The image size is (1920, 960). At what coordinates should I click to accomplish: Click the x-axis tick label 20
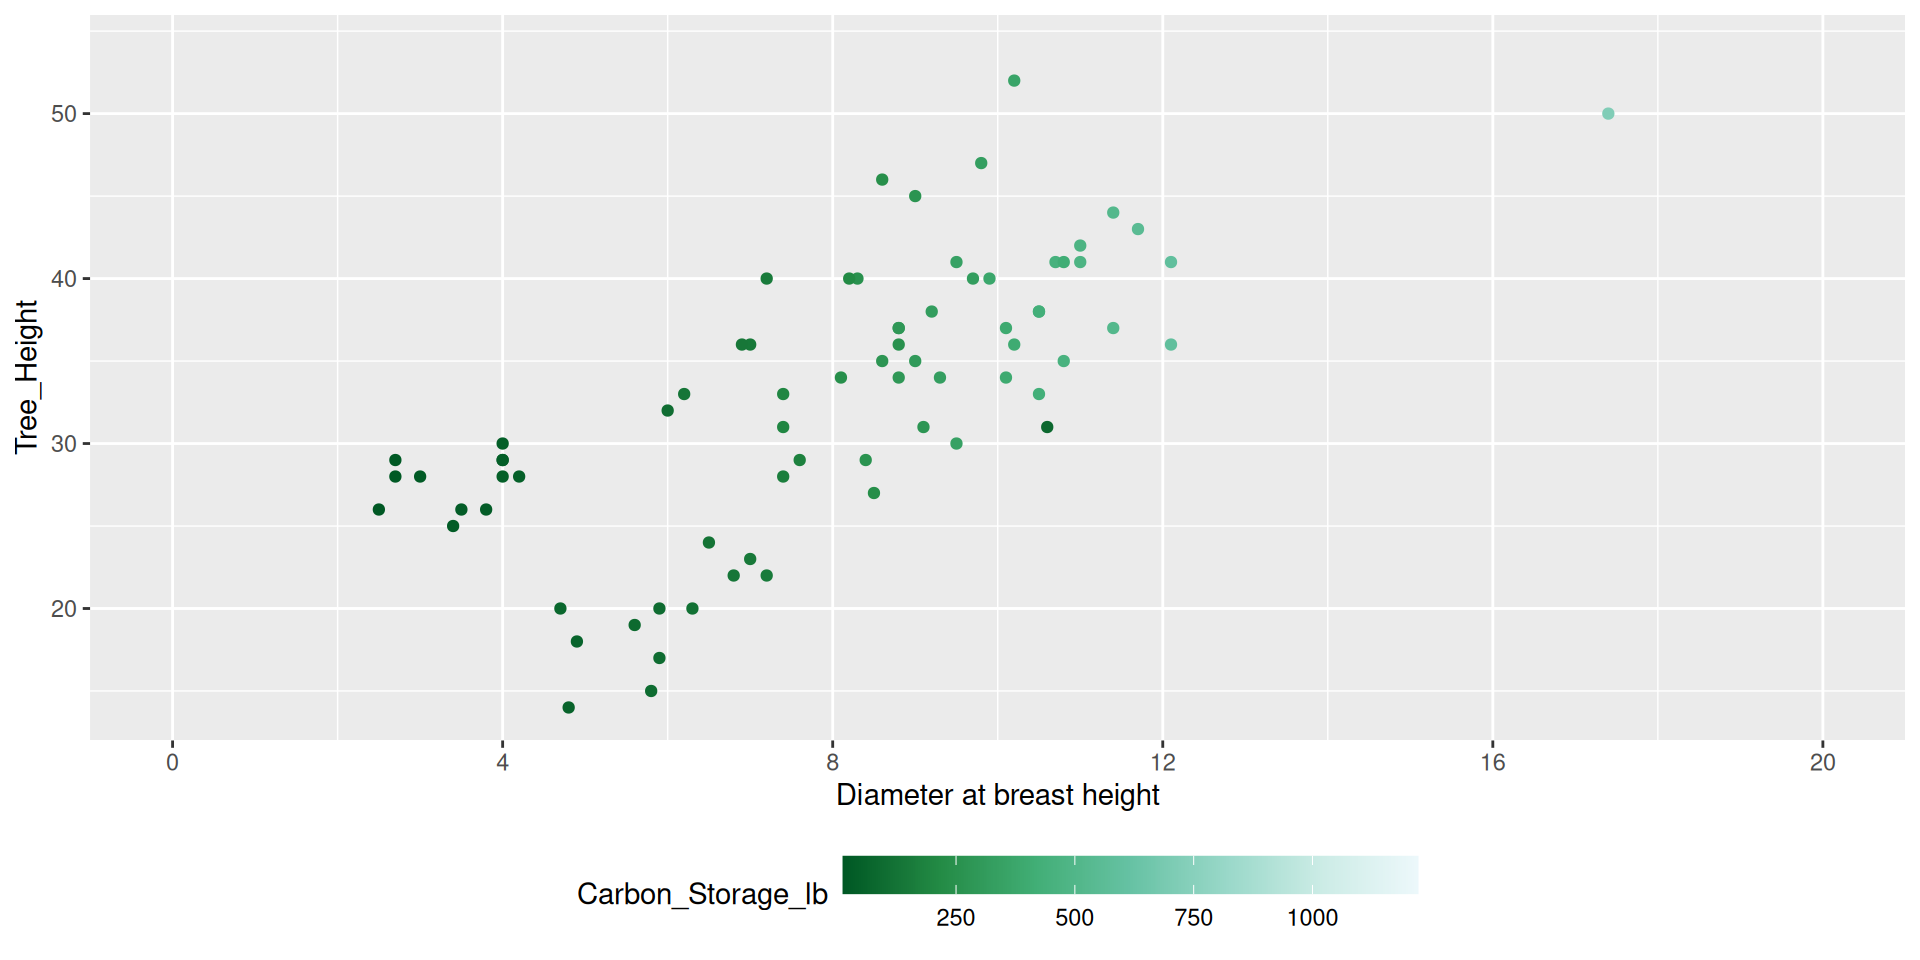pyautogui.click(x=1822, y=763)
